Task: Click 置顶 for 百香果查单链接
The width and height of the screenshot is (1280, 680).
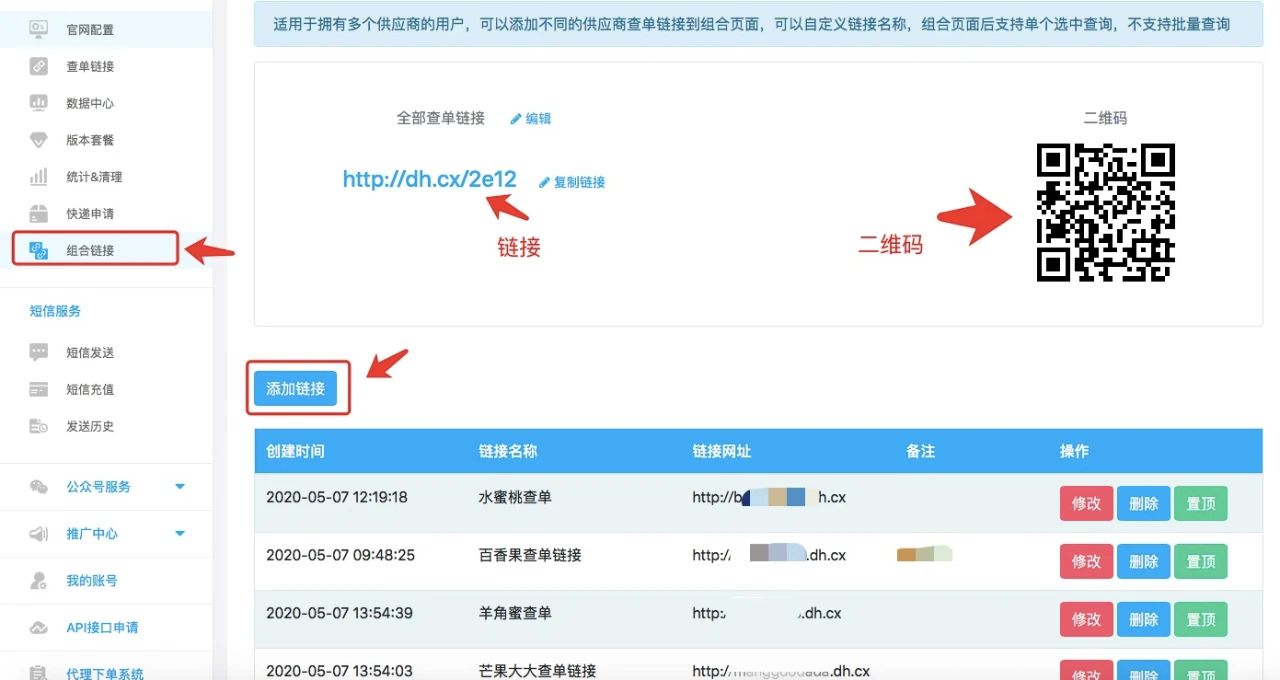Action: pos(1200,562)
